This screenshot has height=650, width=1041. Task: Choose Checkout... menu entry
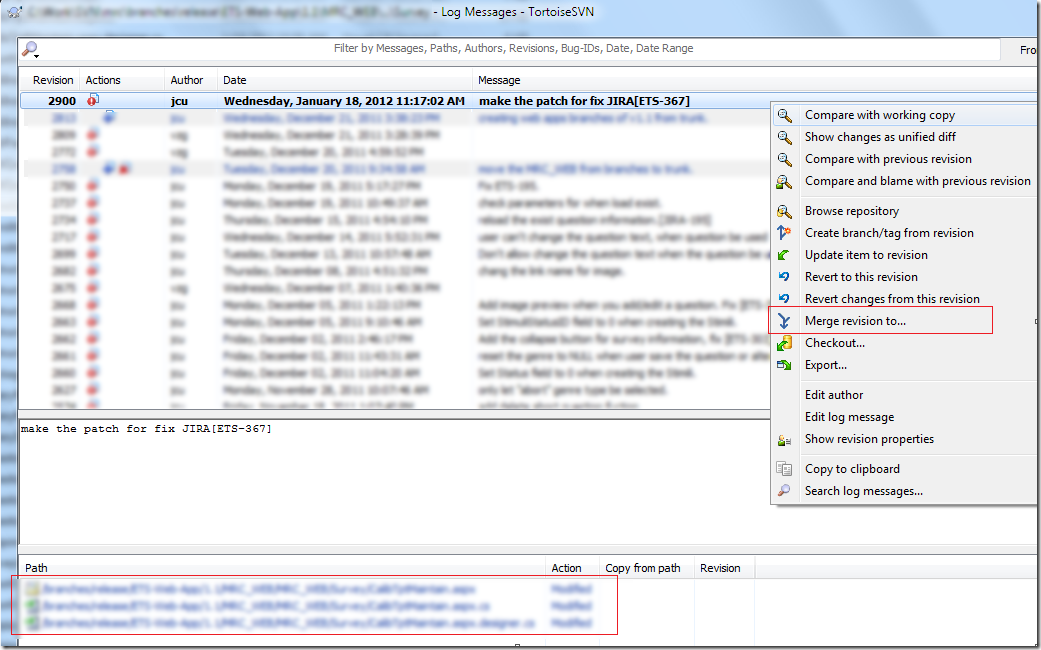tap(835, 343)
